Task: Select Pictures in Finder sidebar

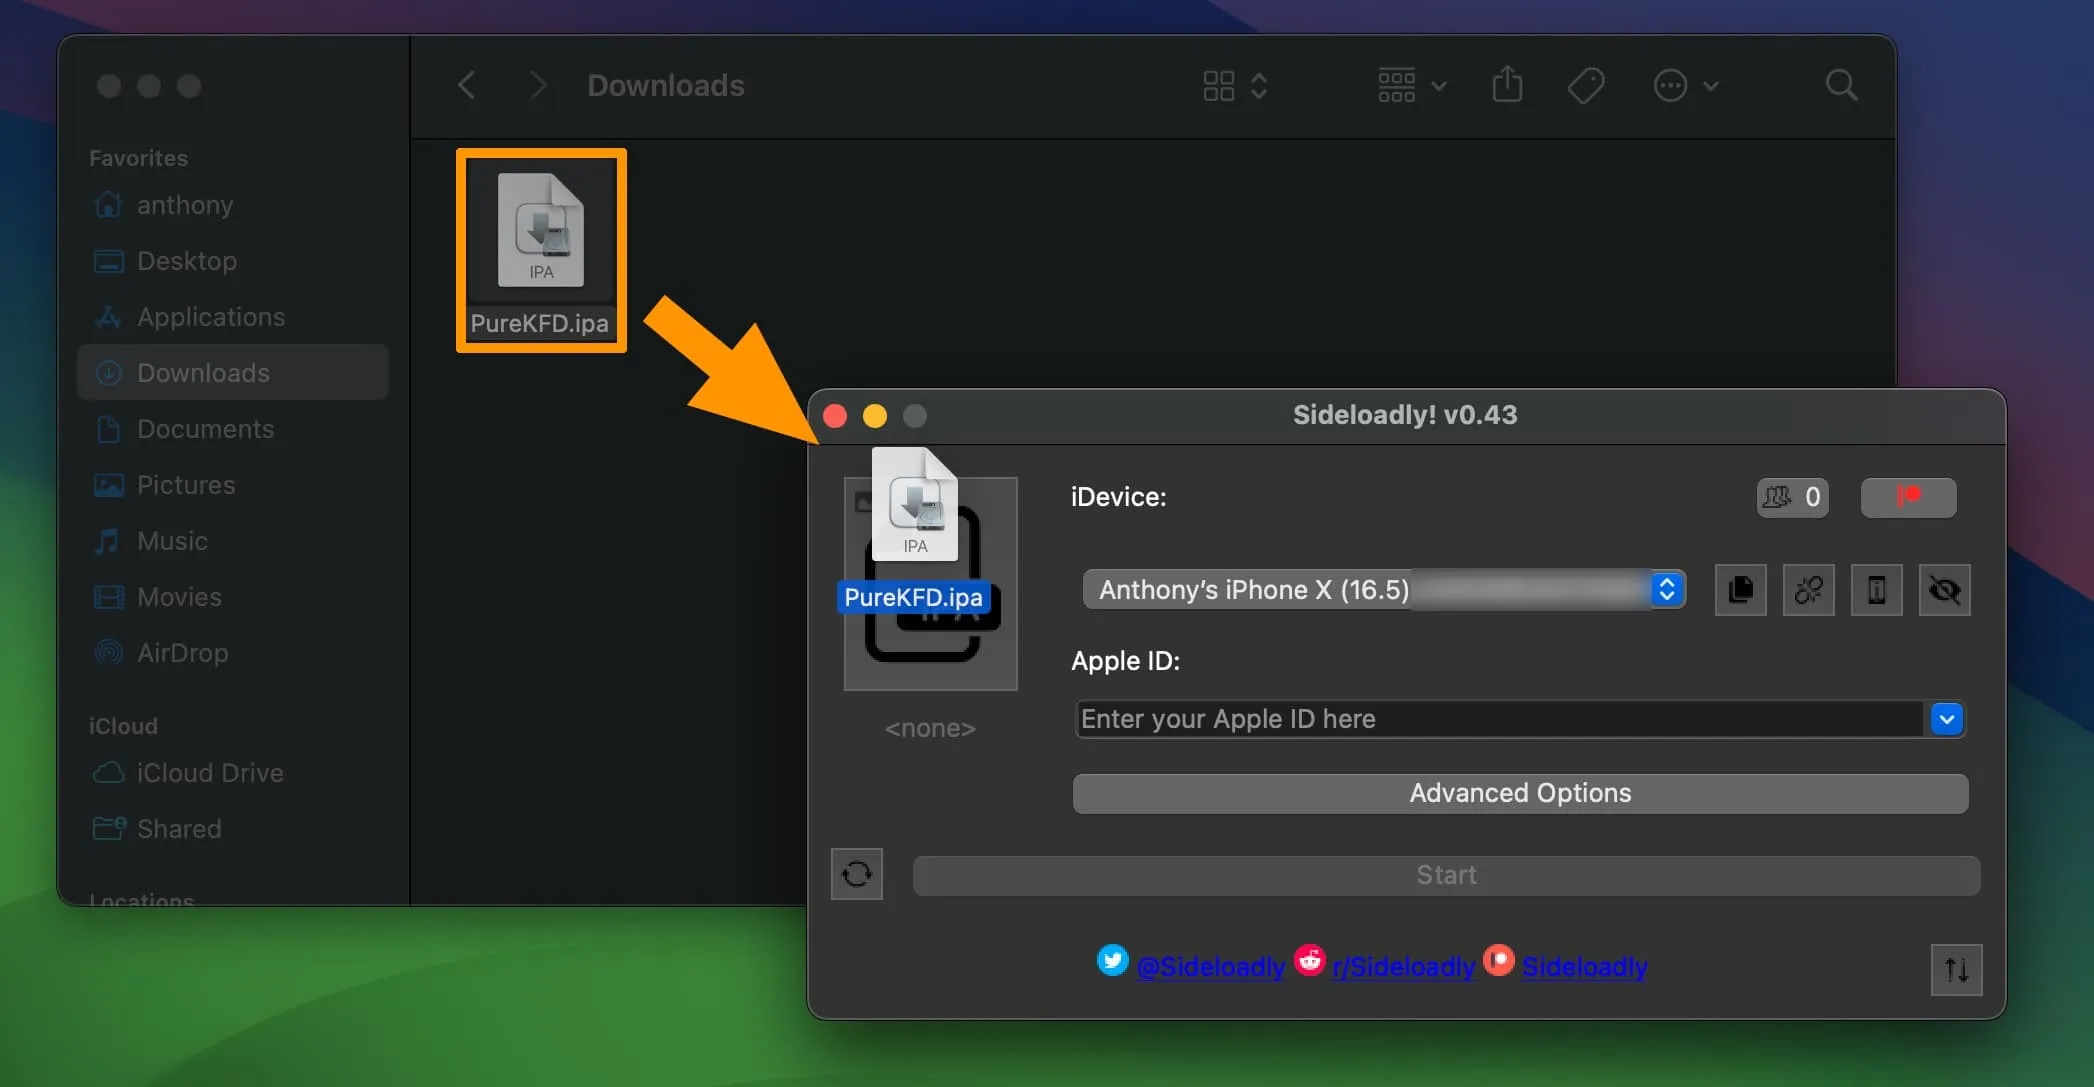Action: [x=233, y=485]
